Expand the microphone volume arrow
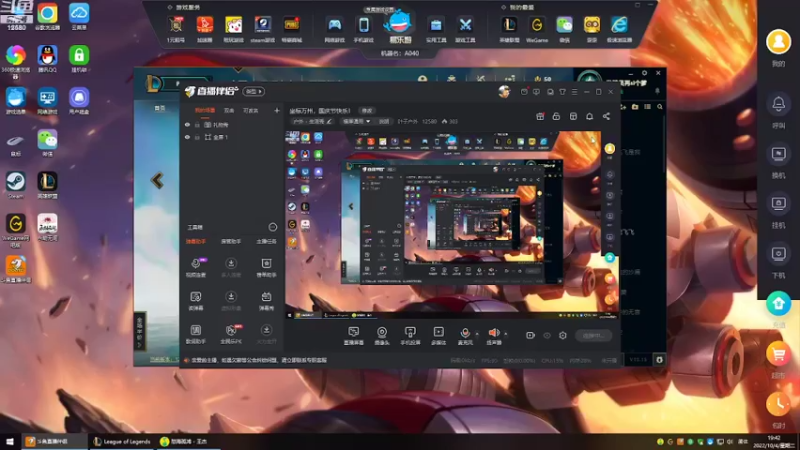 (477, 334)
